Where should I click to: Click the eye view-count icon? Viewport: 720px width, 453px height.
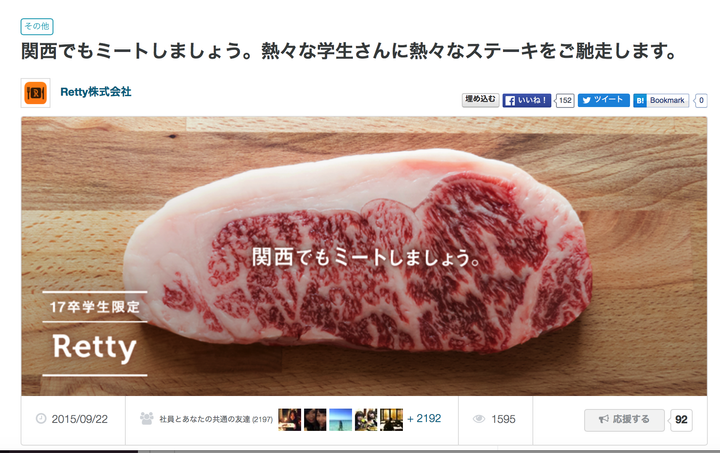tap(479, 419)
